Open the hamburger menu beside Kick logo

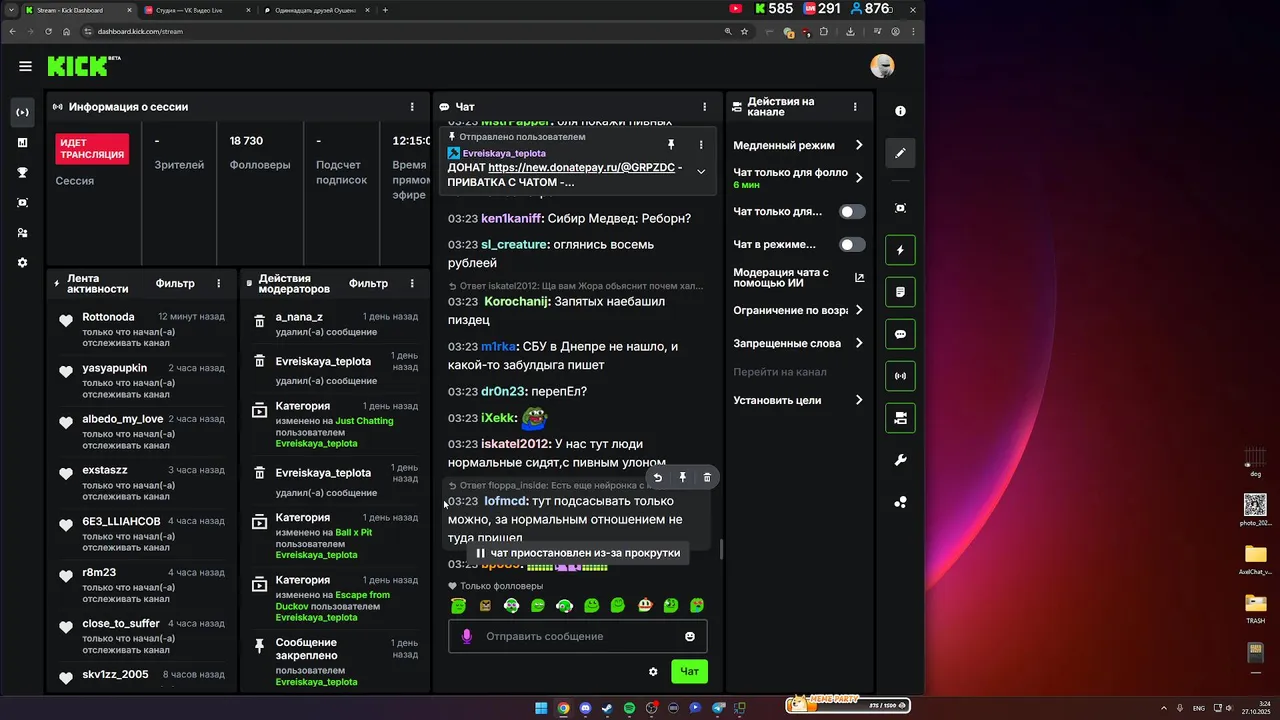click(x=25, y=66)
